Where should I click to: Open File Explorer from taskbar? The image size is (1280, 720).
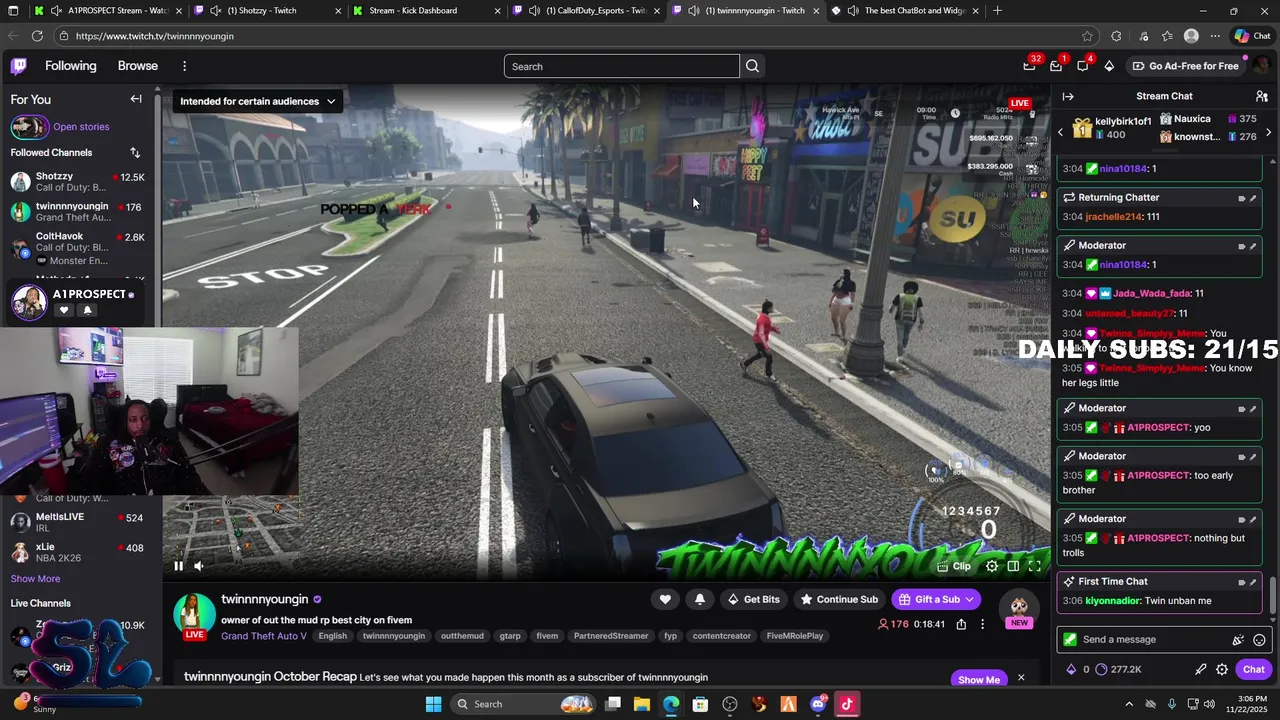click(x=642, y=704)
